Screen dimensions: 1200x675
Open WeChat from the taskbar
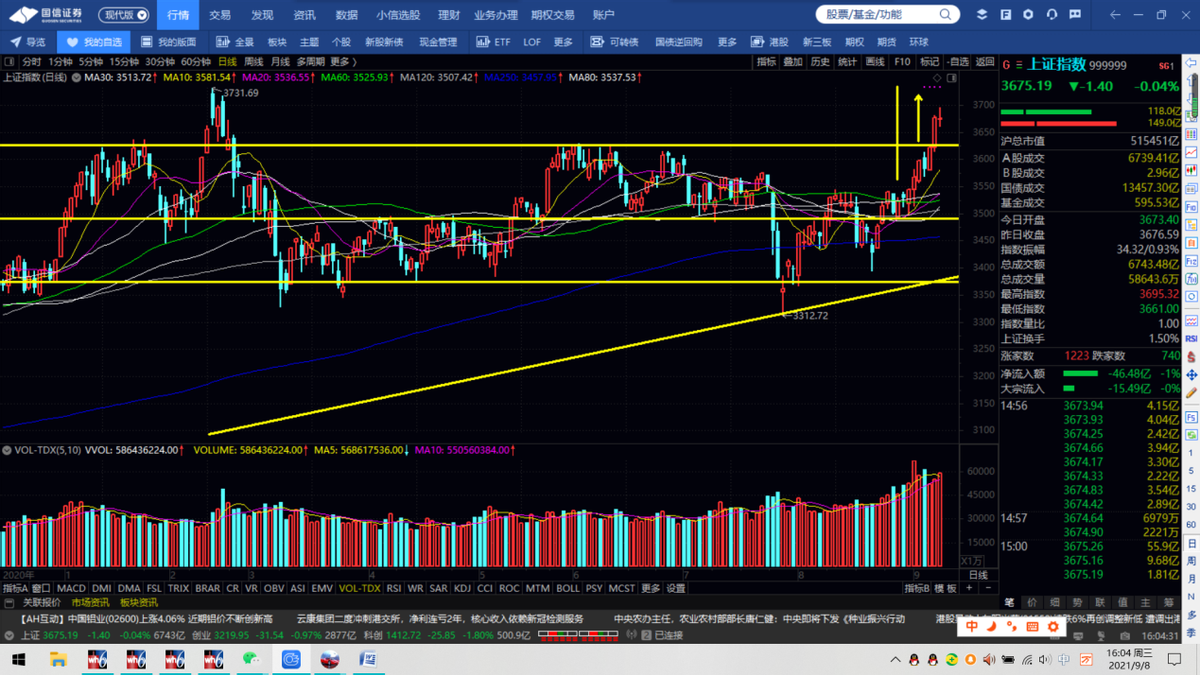tap(252, 660)
